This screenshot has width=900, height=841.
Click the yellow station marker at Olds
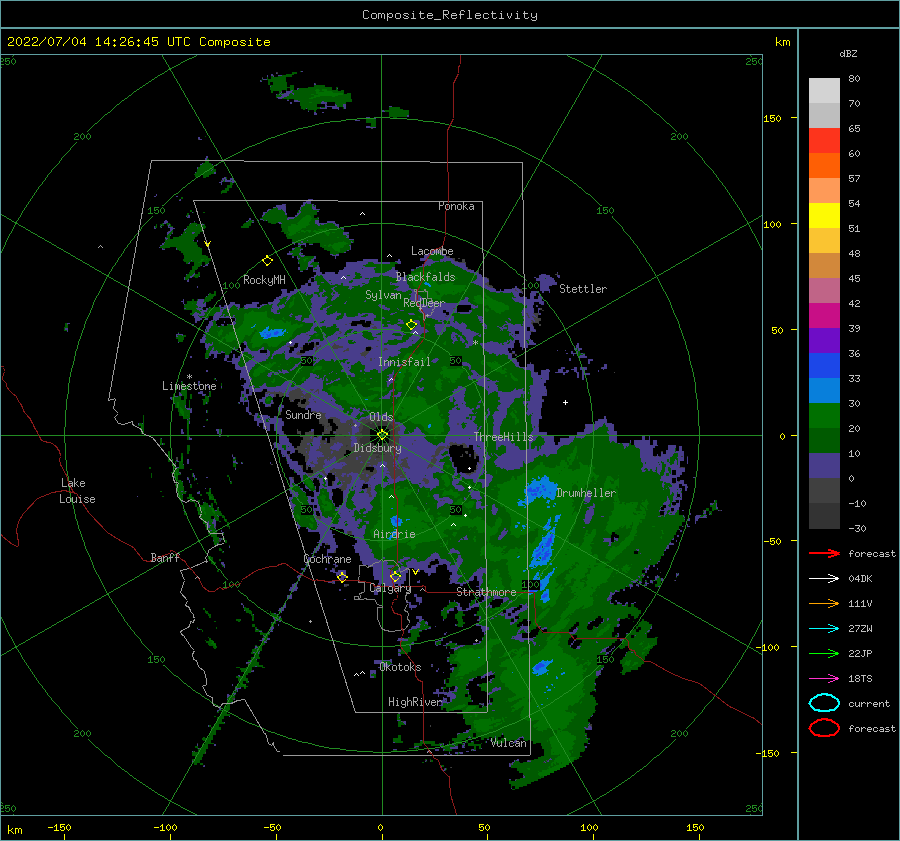point(382,435)
